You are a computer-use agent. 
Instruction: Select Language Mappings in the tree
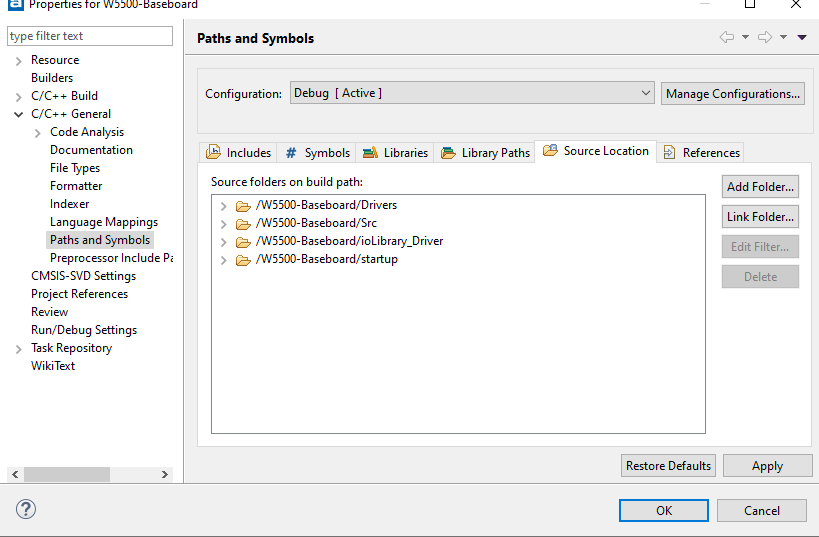click(104, 222)
